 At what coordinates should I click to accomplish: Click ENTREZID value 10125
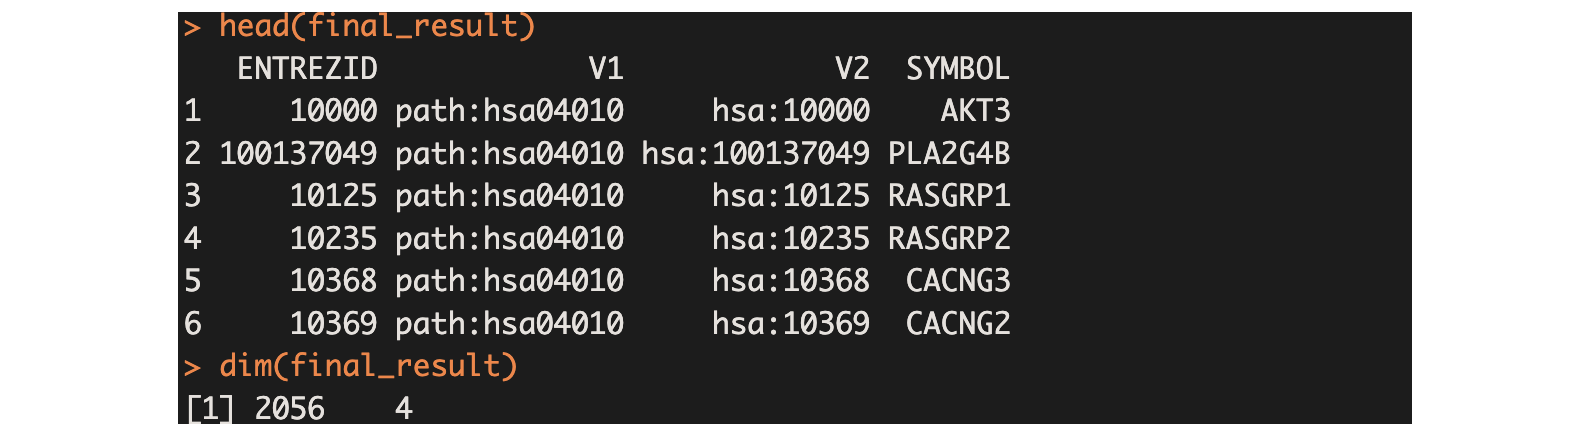(333, 196)
